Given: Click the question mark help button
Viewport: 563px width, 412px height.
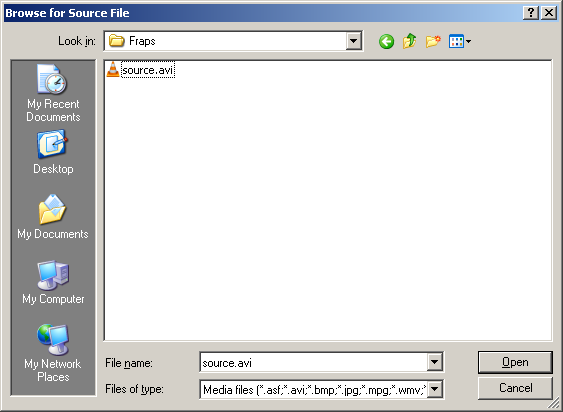Looking at the screenshot, I should (x=531, y=13).
